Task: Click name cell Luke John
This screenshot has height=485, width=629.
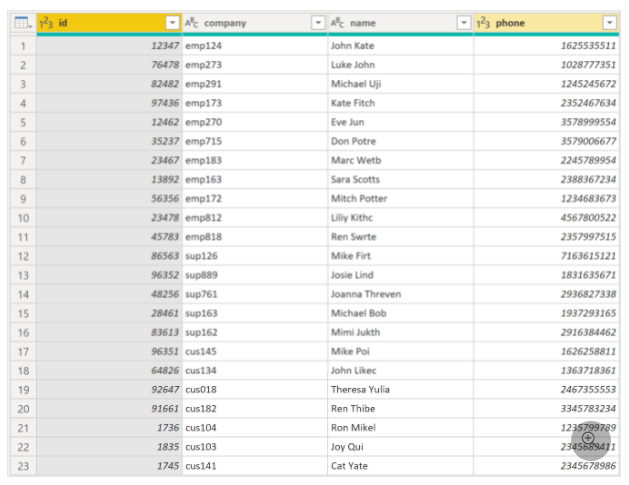Action: click(x=401, y=65)
